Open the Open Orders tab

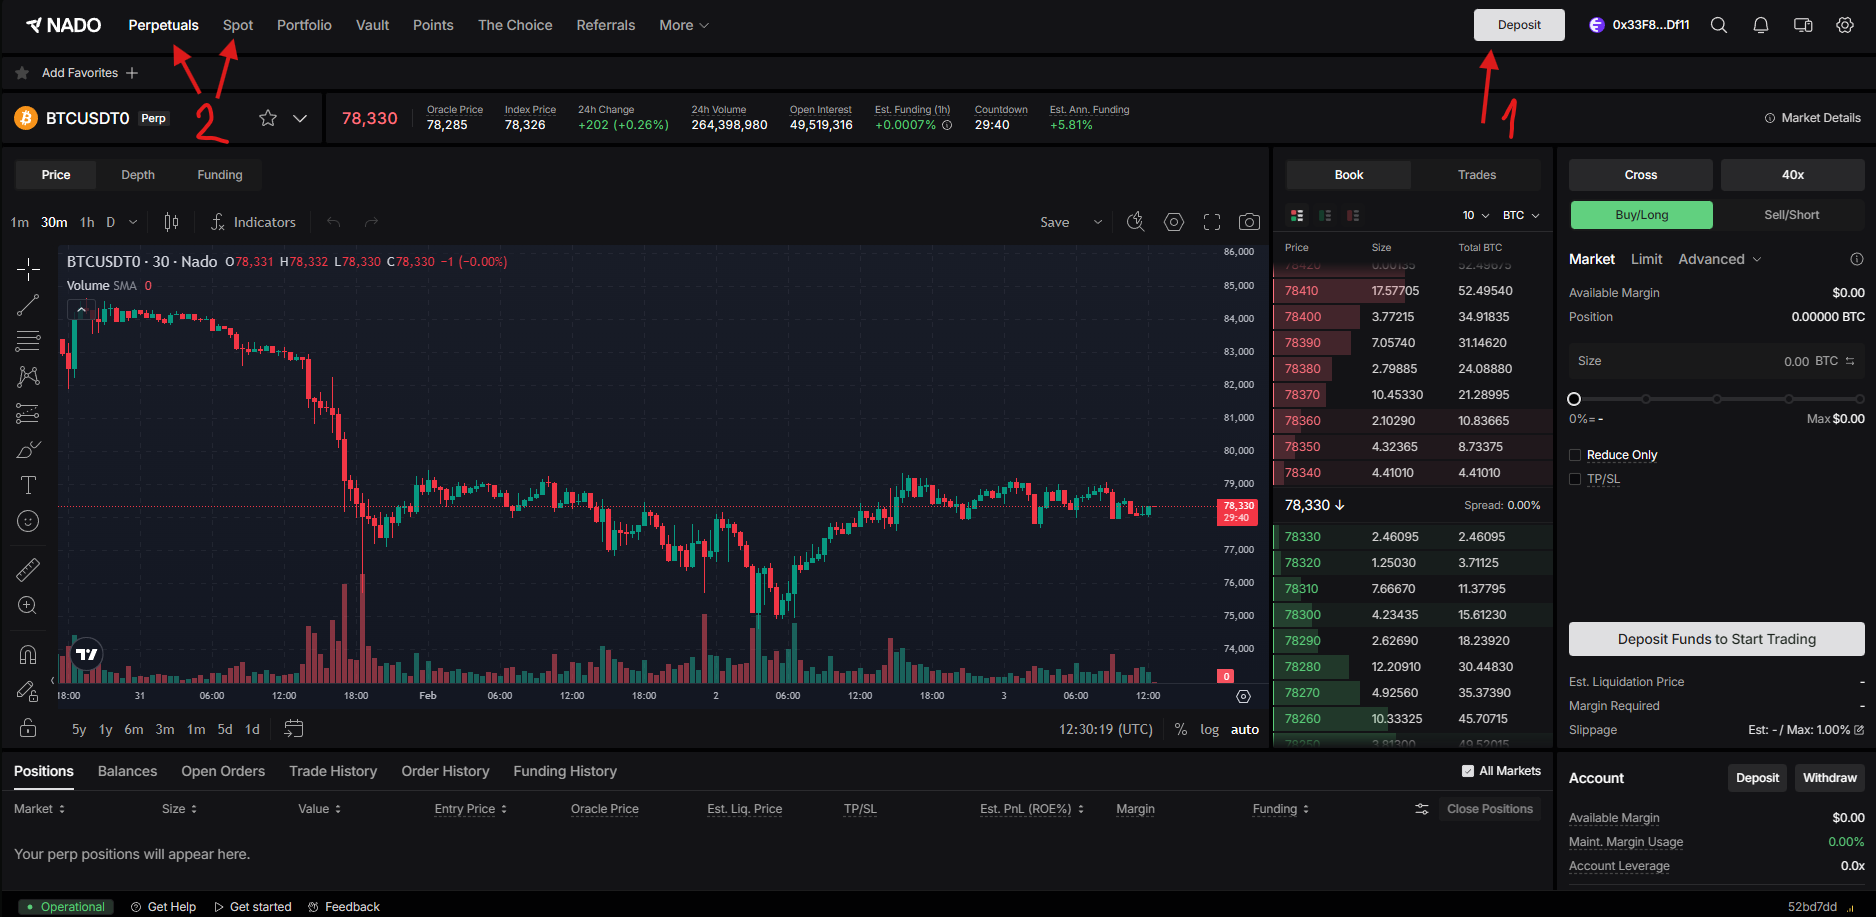point(223,771)
